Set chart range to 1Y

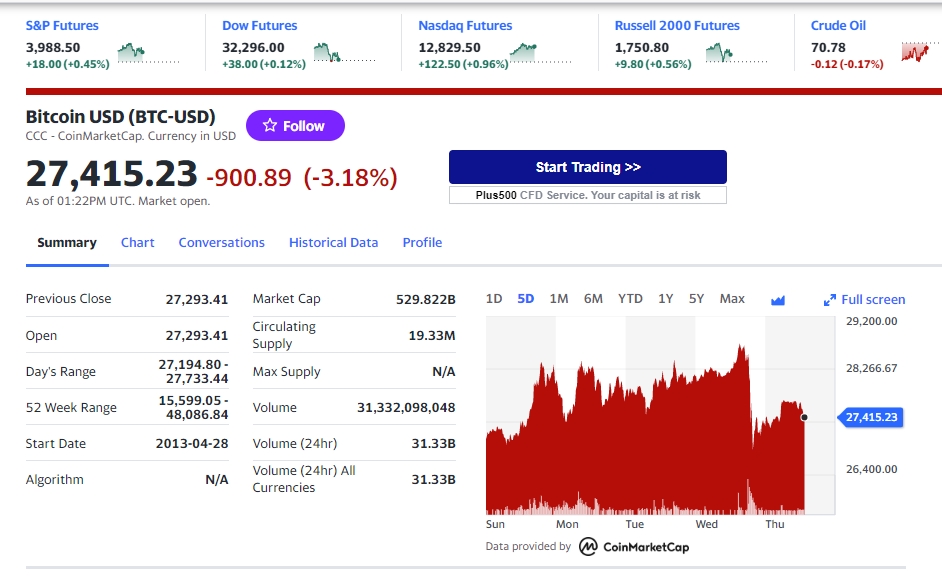[666, 299]
